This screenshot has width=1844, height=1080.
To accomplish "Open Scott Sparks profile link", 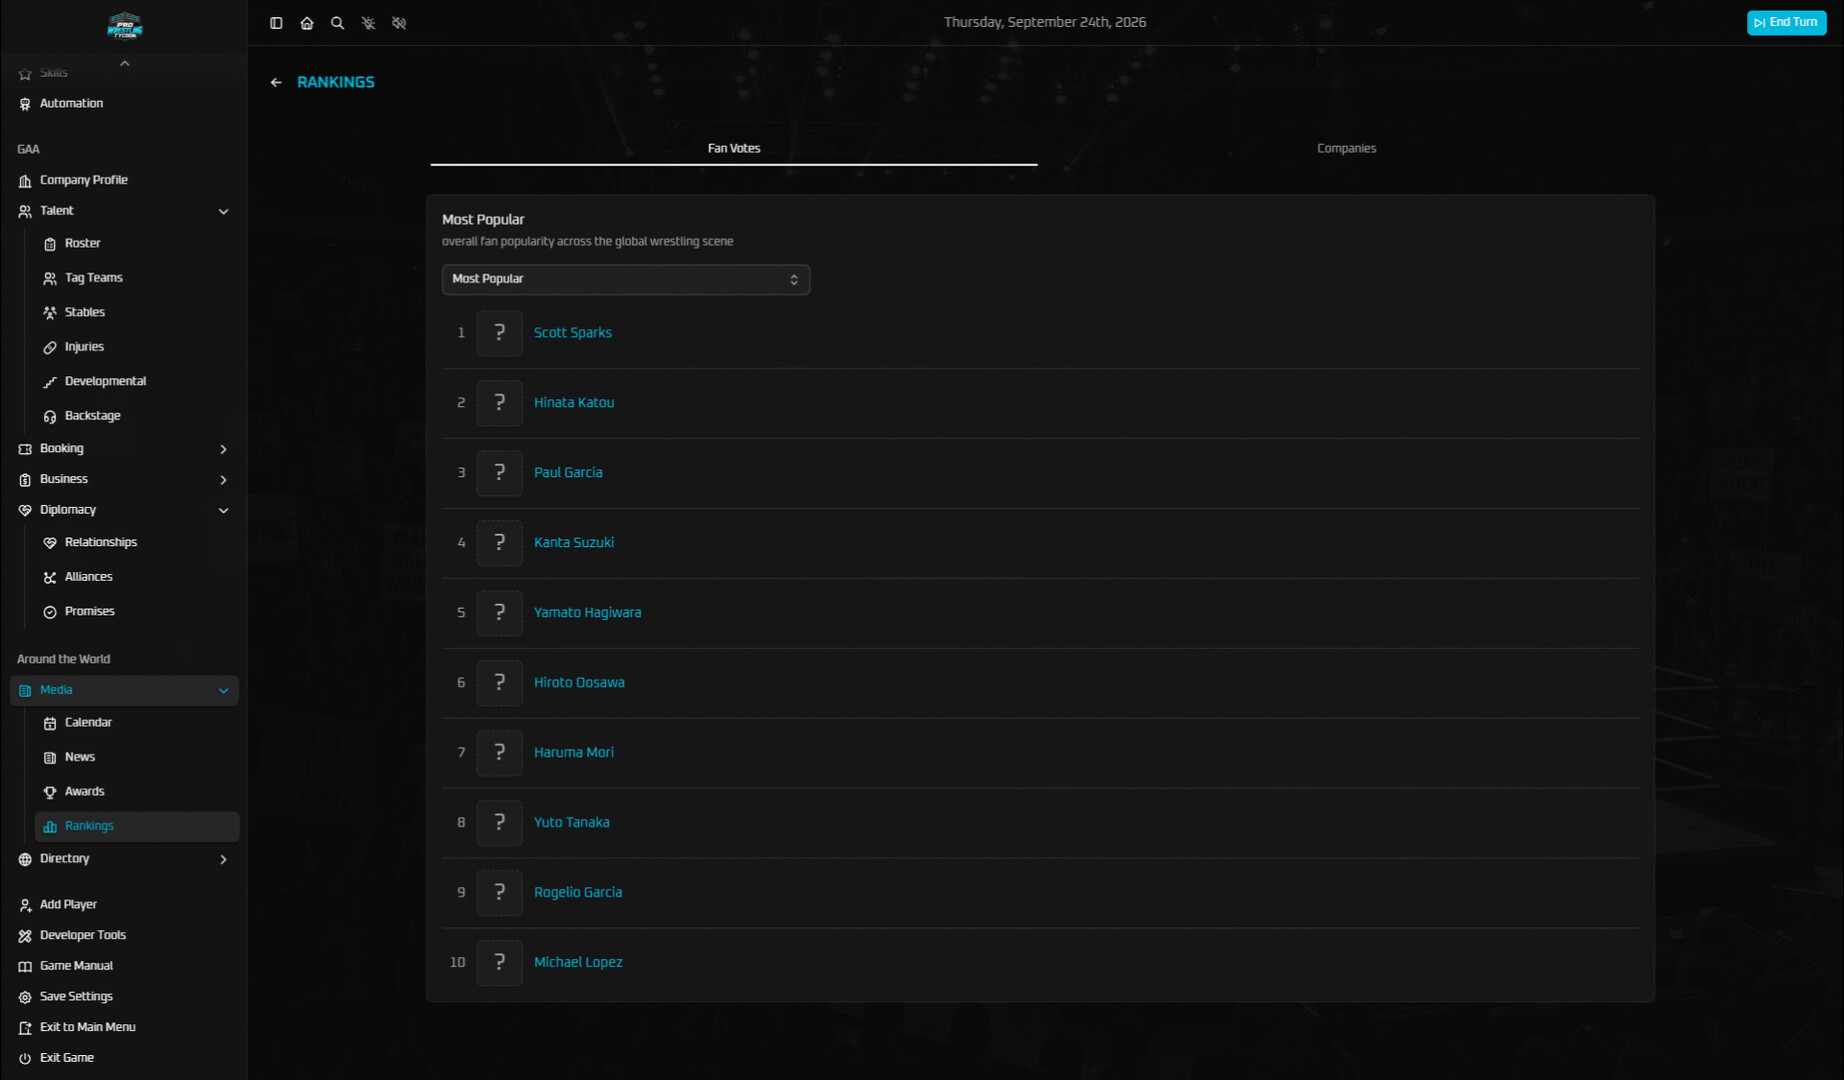I will [x=573, y=333].
